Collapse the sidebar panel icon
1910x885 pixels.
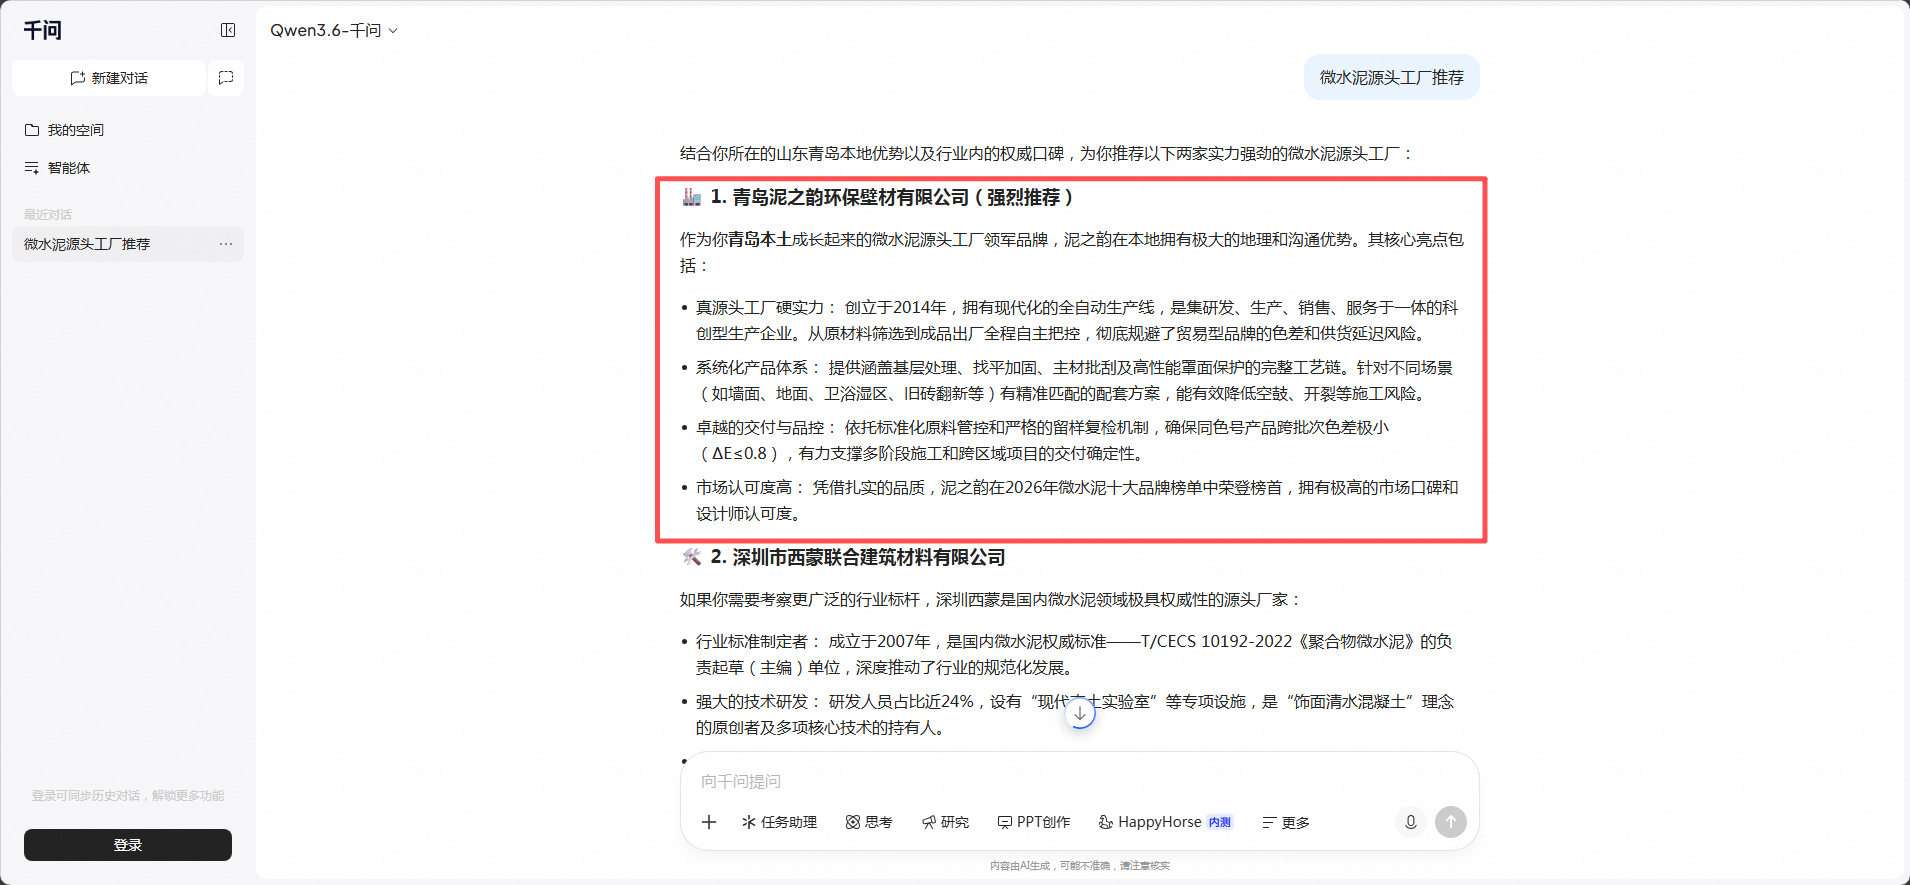(228, 30)
